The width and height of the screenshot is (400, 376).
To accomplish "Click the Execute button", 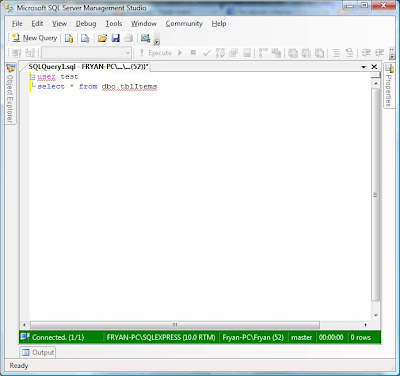I will 155,53.
